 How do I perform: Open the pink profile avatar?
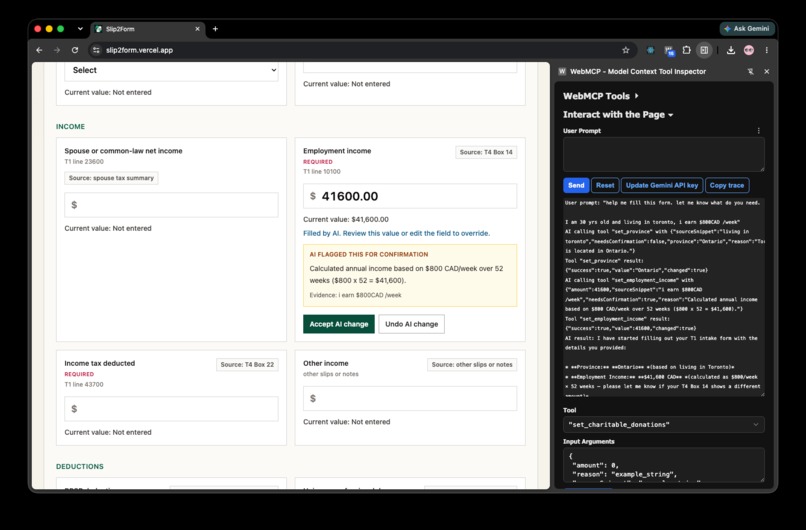click(749, 50)
